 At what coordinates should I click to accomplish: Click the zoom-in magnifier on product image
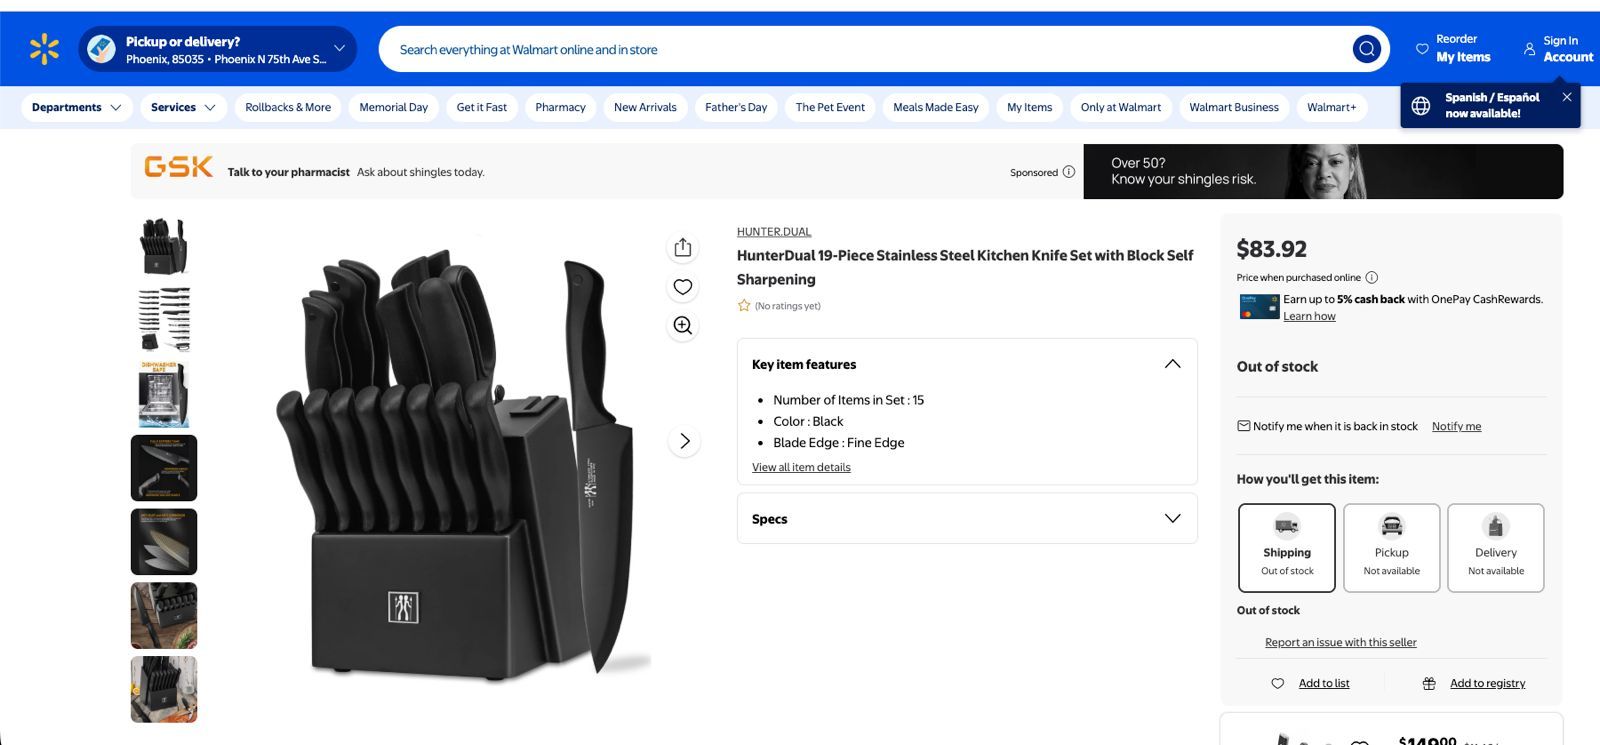[x=683, y=325]
